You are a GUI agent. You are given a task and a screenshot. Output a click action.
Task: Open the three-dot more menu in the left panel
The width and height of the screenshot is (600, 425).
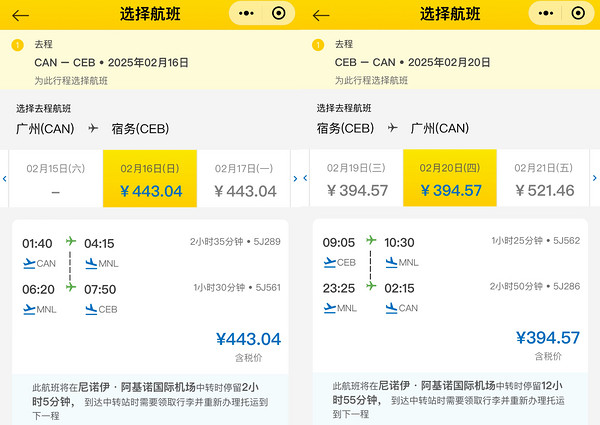(246, 14)
